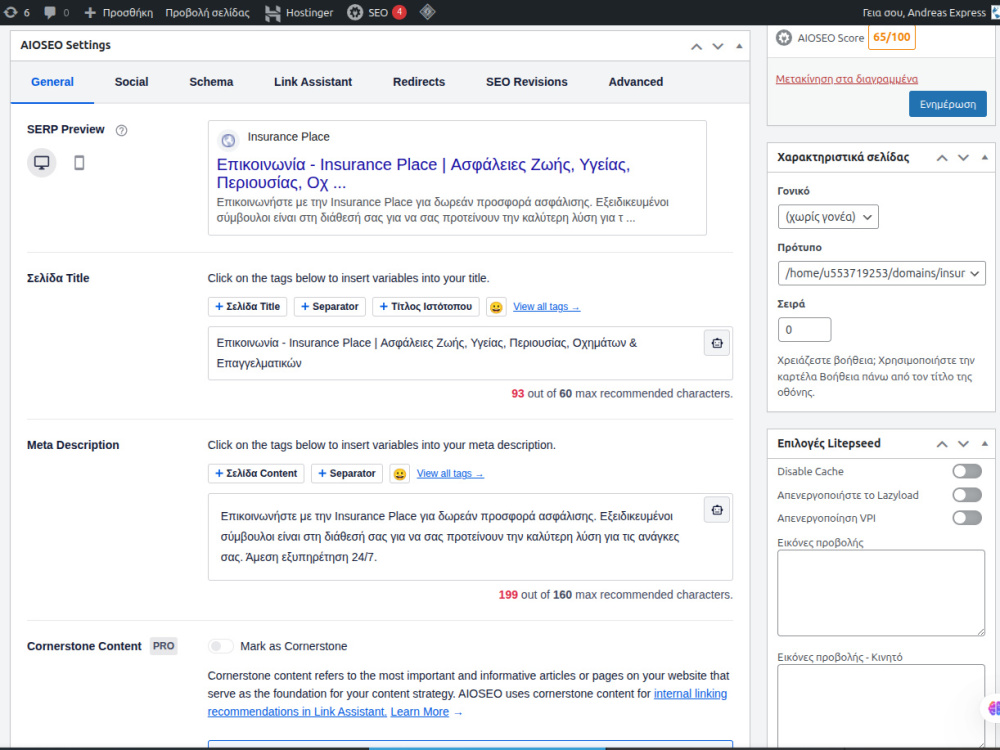Insert Separator tag into page title

pyautogui.click(x=330, y=307)
